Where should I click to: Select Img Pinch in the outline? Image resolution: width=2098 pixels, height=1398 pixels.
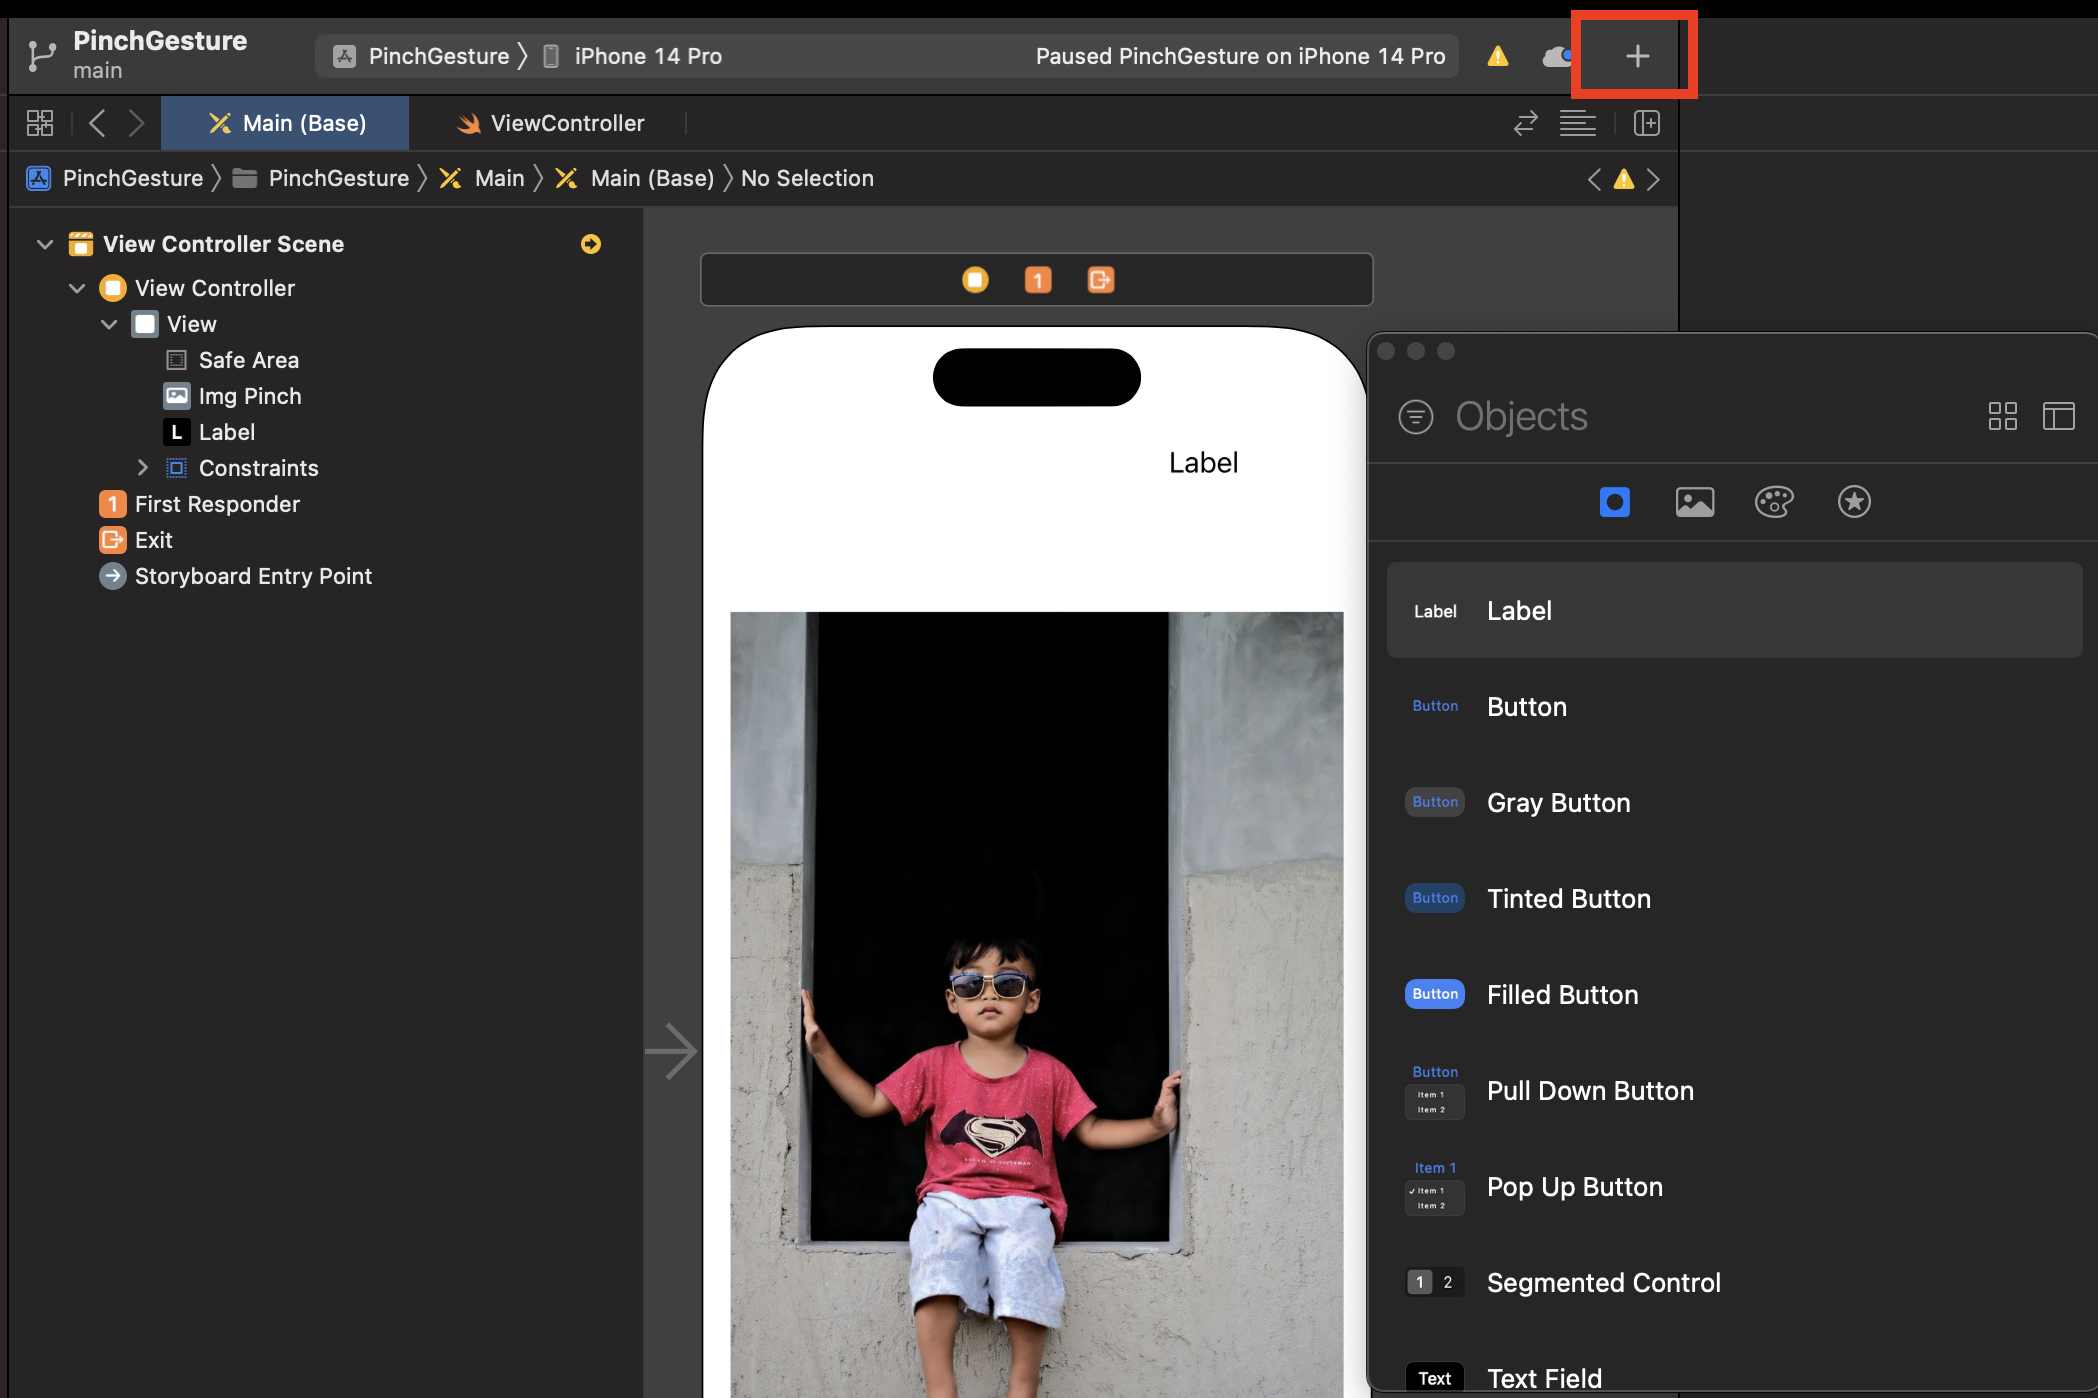coord(249,396)
